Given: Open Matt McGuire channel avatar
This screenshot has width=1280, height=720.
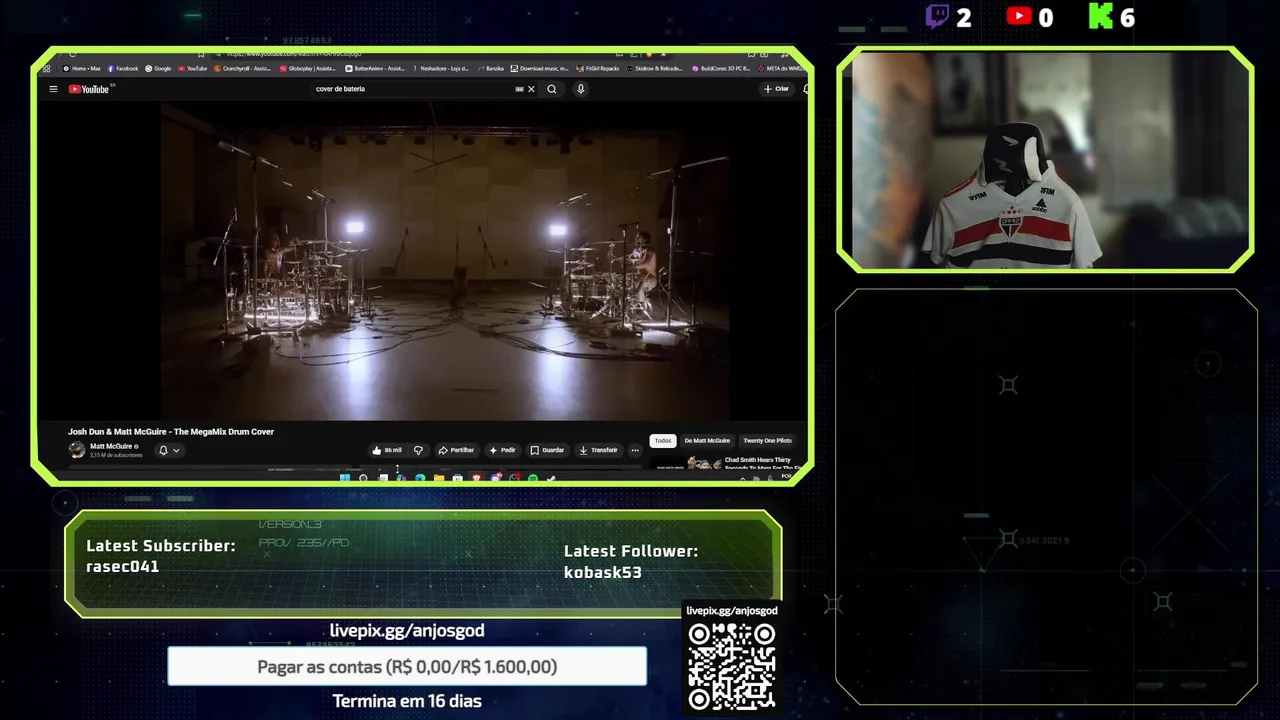Looking at the screenshot, I should [77, 450].
